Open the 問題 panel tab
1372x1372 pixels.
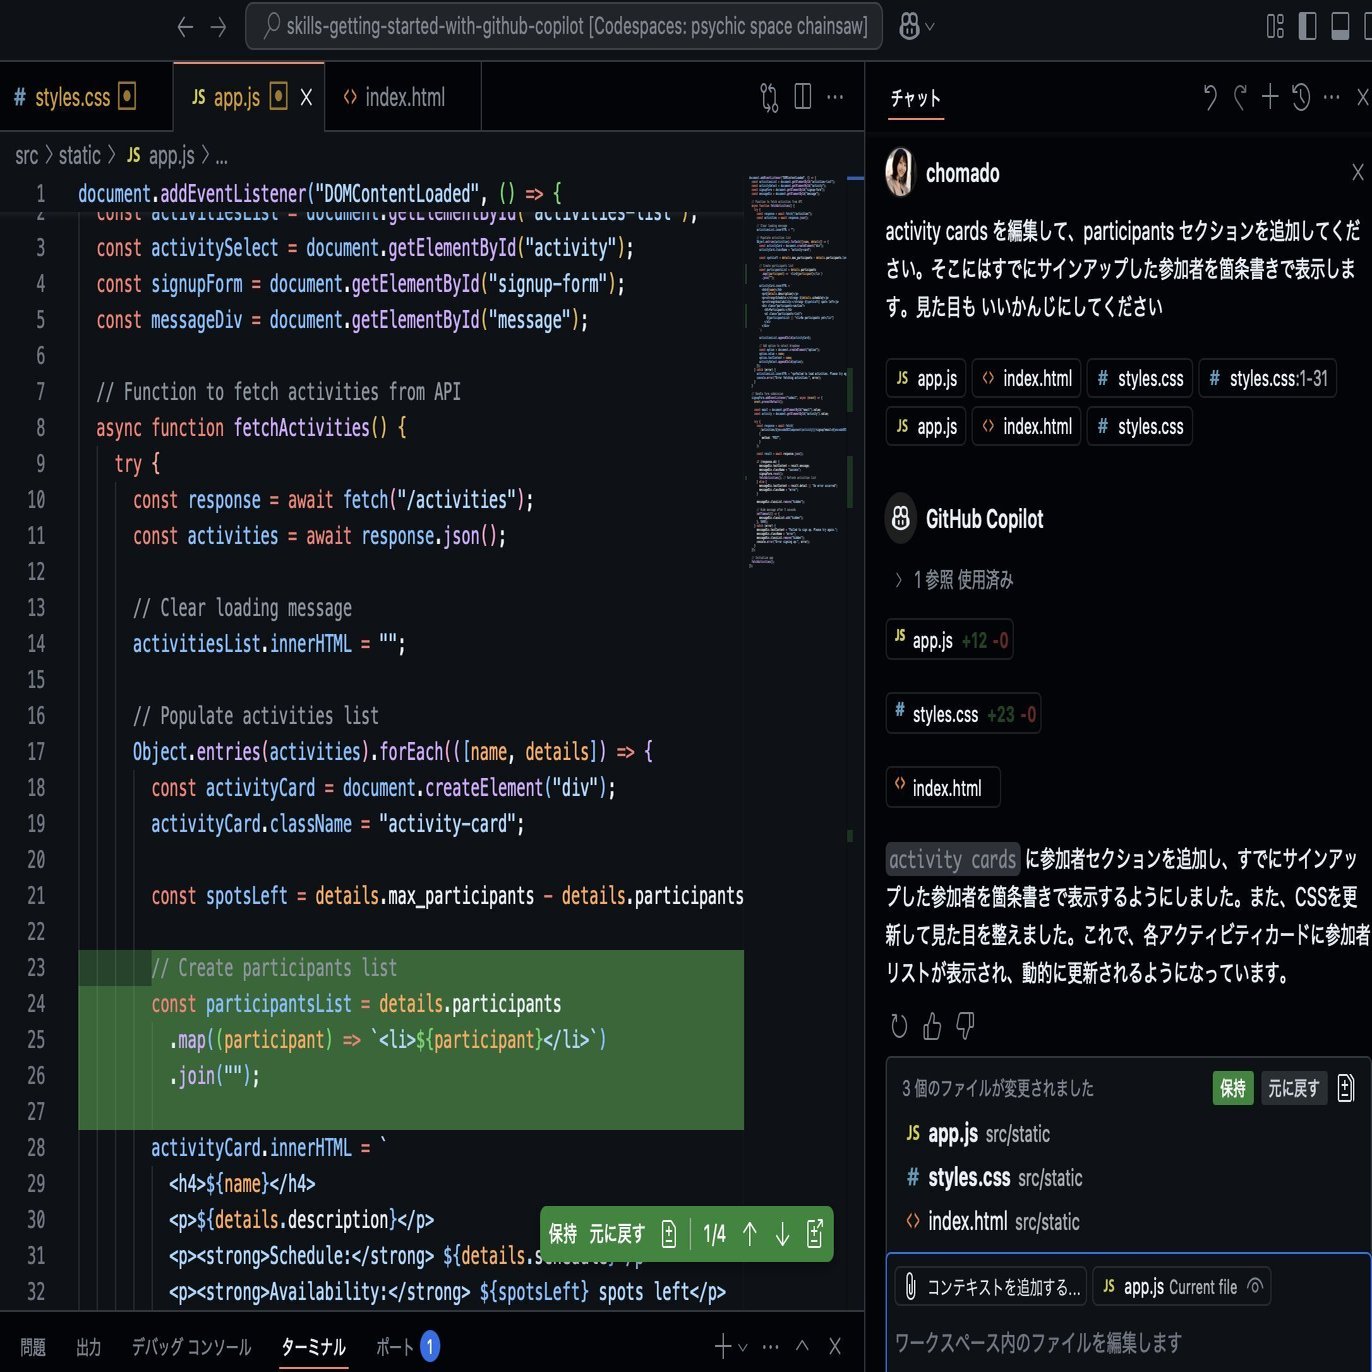coord(33,1347)
